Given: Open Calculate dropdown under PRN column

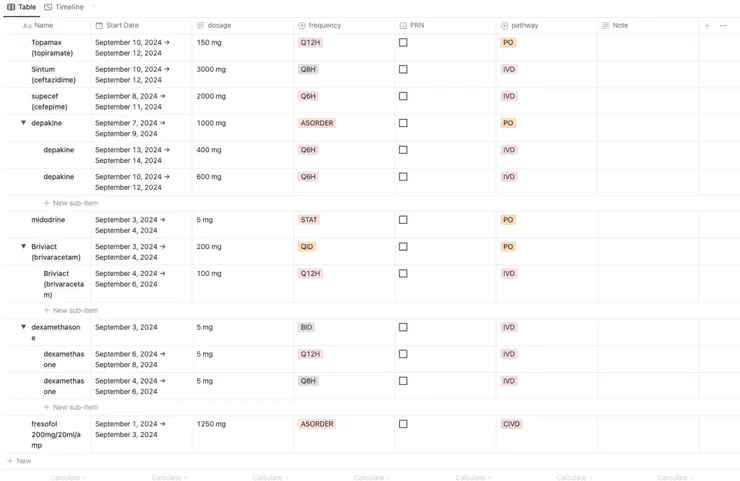Looking at the screenshot, I should 473,478.
